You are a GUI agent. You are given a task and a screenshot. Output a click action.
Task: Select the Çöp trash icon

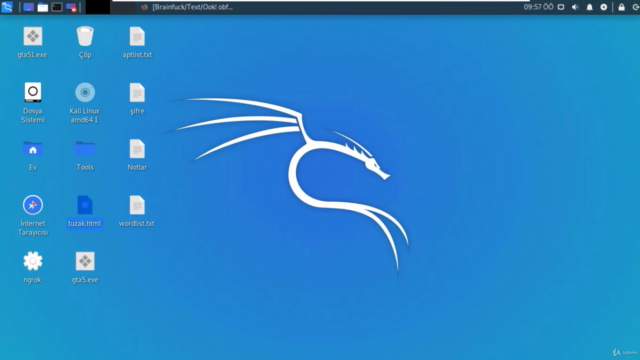click(x=85, y=42)
